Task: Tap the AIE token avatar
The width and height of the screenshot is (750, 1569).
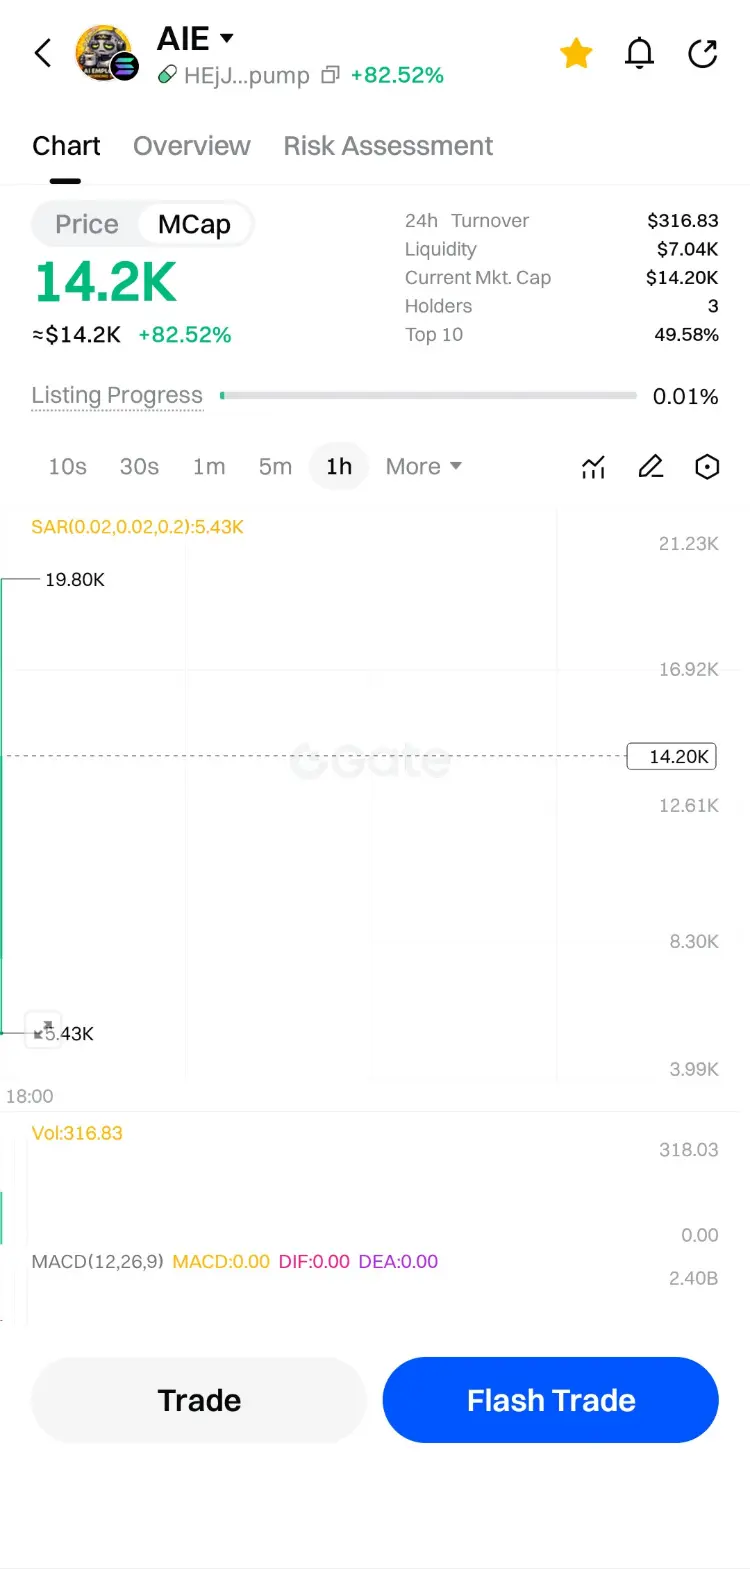Action: click(106, 53)
